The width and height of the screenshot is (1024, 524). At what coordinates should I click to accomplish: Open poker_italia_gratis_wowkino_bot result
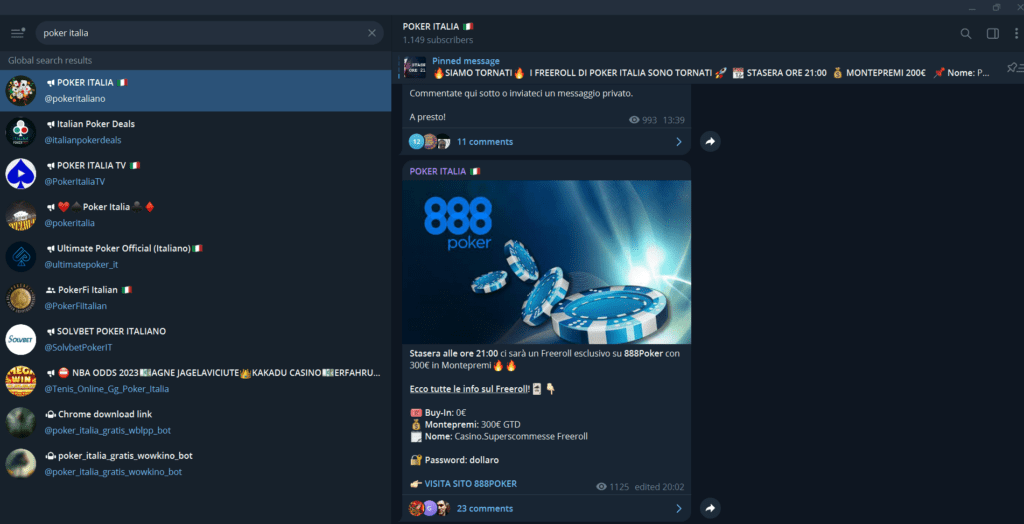195,464
